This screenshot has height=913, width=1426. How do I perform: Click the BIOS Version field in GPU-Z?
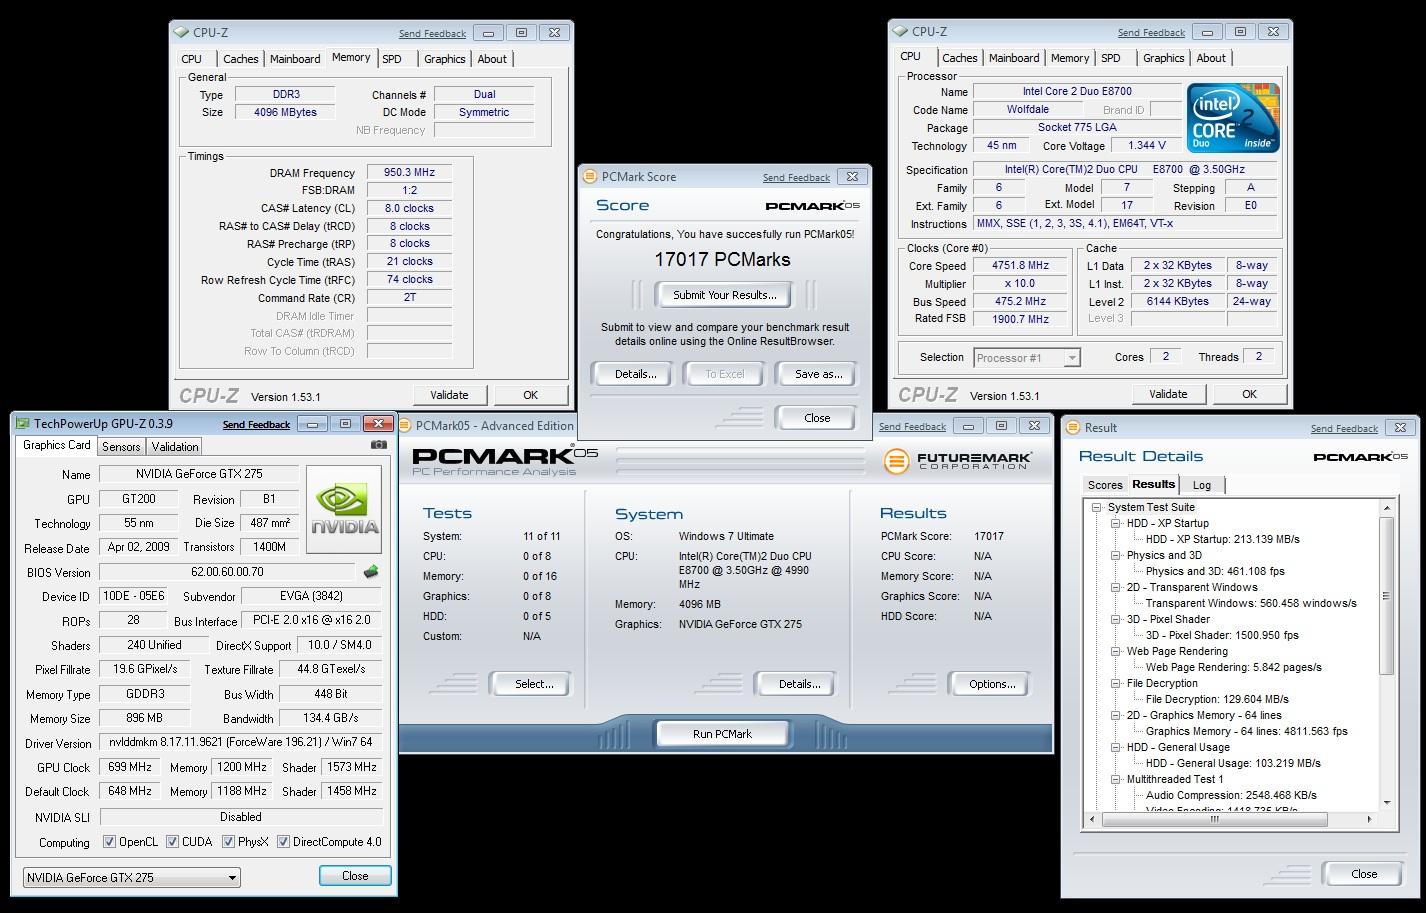click(x=227, y=573)
